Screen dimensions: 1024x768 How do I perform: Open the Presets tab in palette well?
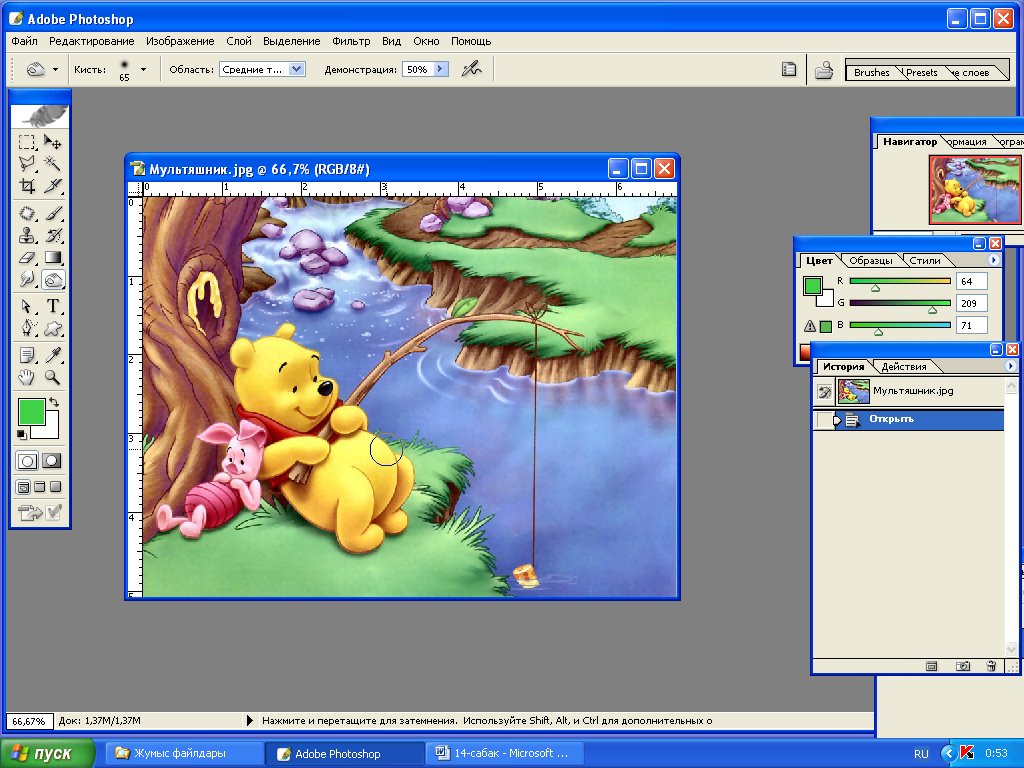point(921,72)
